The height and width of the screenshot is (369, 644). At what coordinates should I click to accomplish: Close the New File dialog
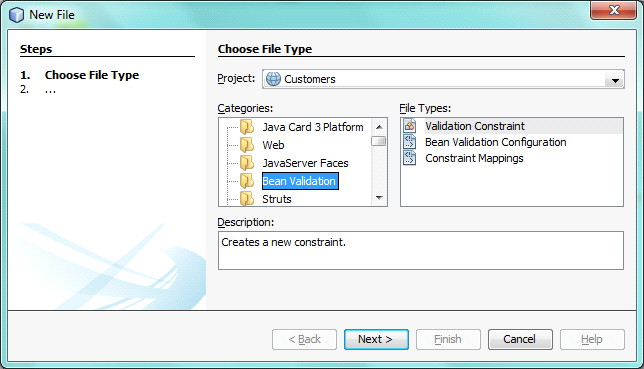(x=614, y=10)
